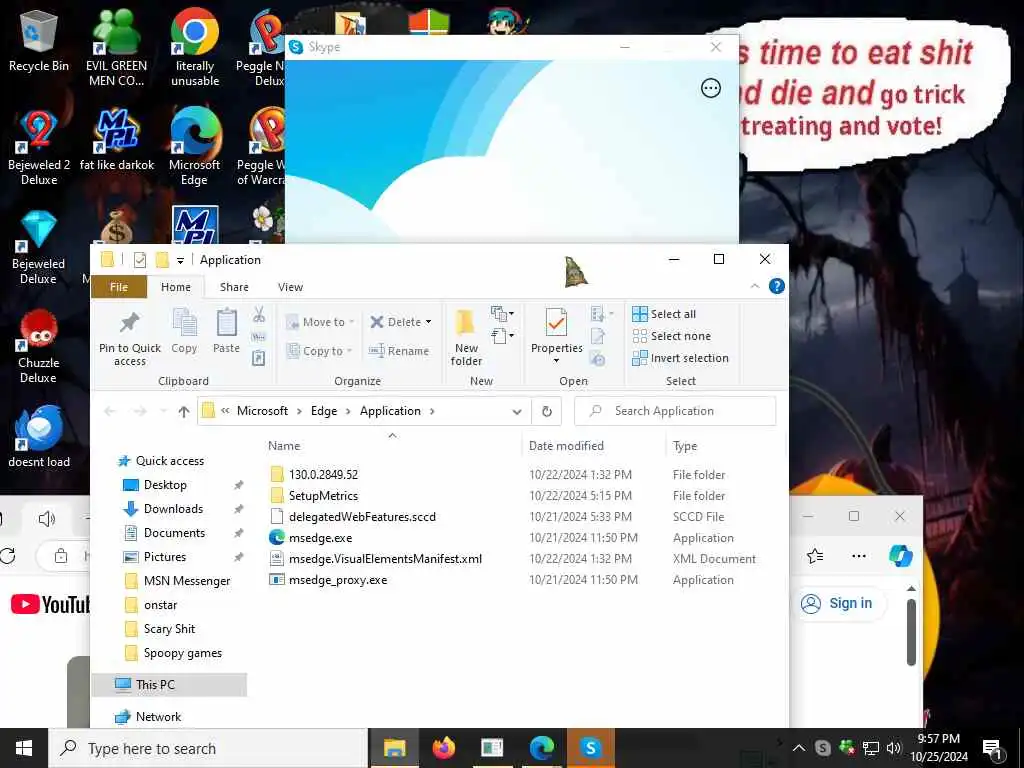
Task: Open the Recycle Bin desktop icon
Action: (x=39, y=41)
